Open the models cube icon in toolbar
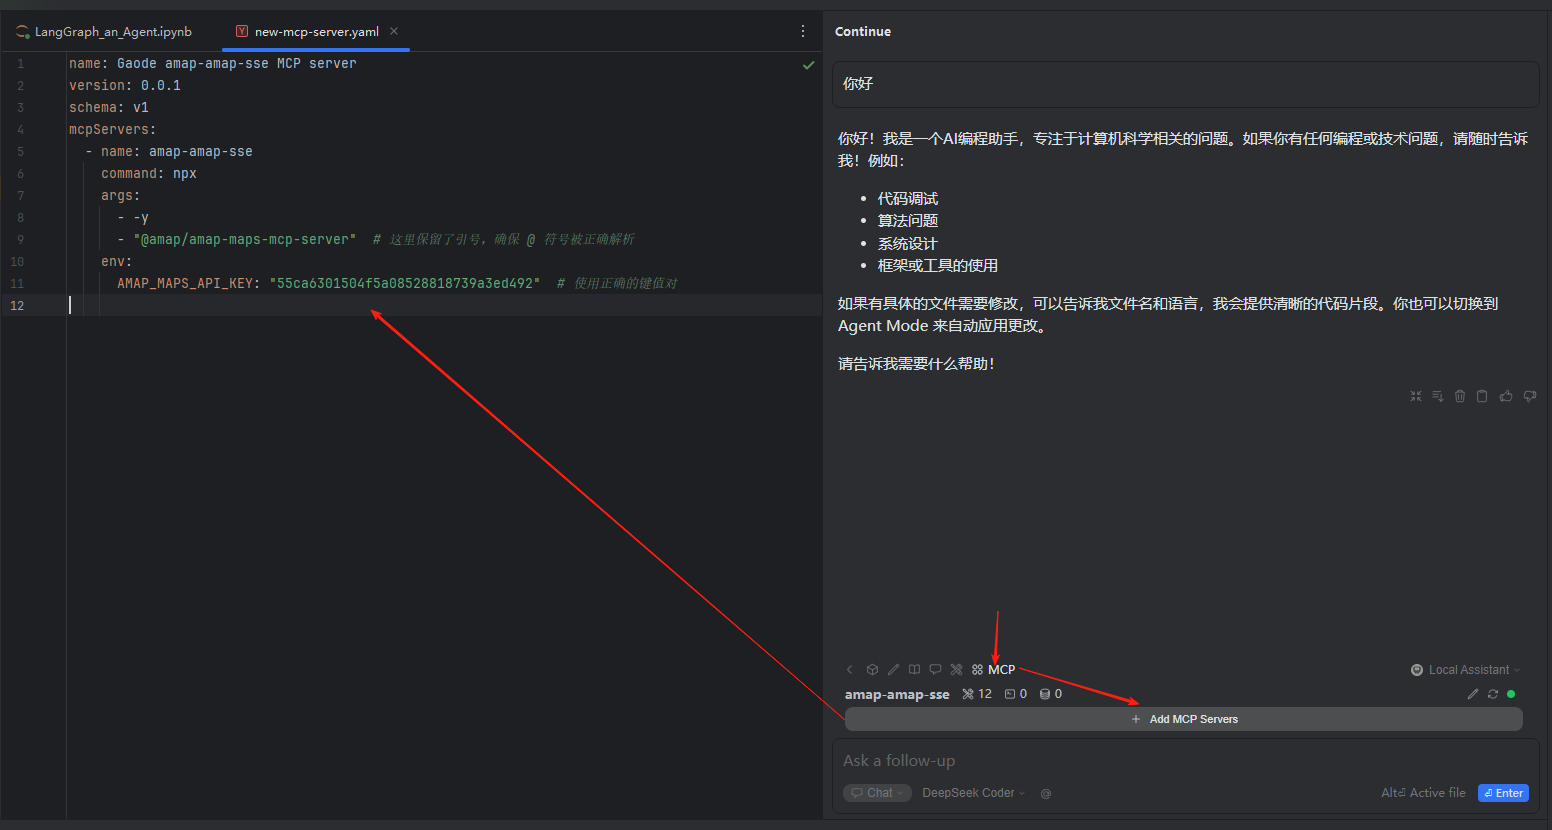Screen dimensions: 1552x830 (872, 670)
